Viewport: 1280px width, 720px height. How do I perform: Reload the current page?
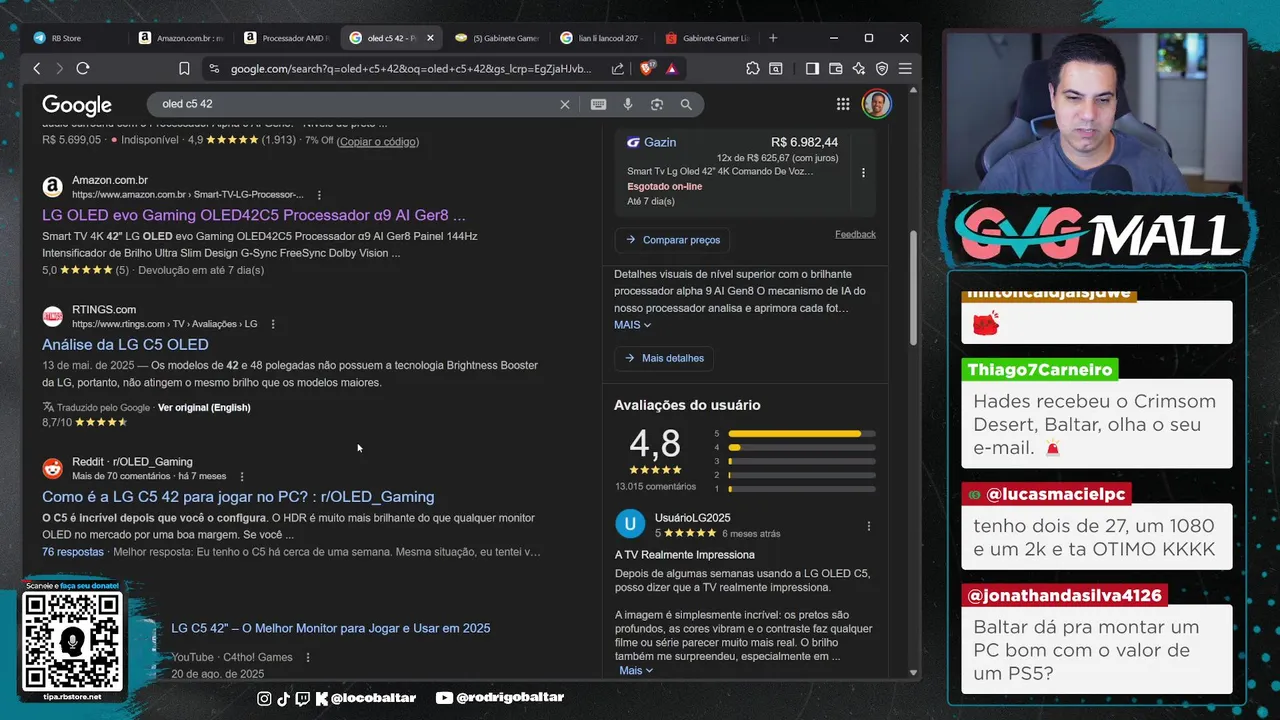tap(83, 68)
